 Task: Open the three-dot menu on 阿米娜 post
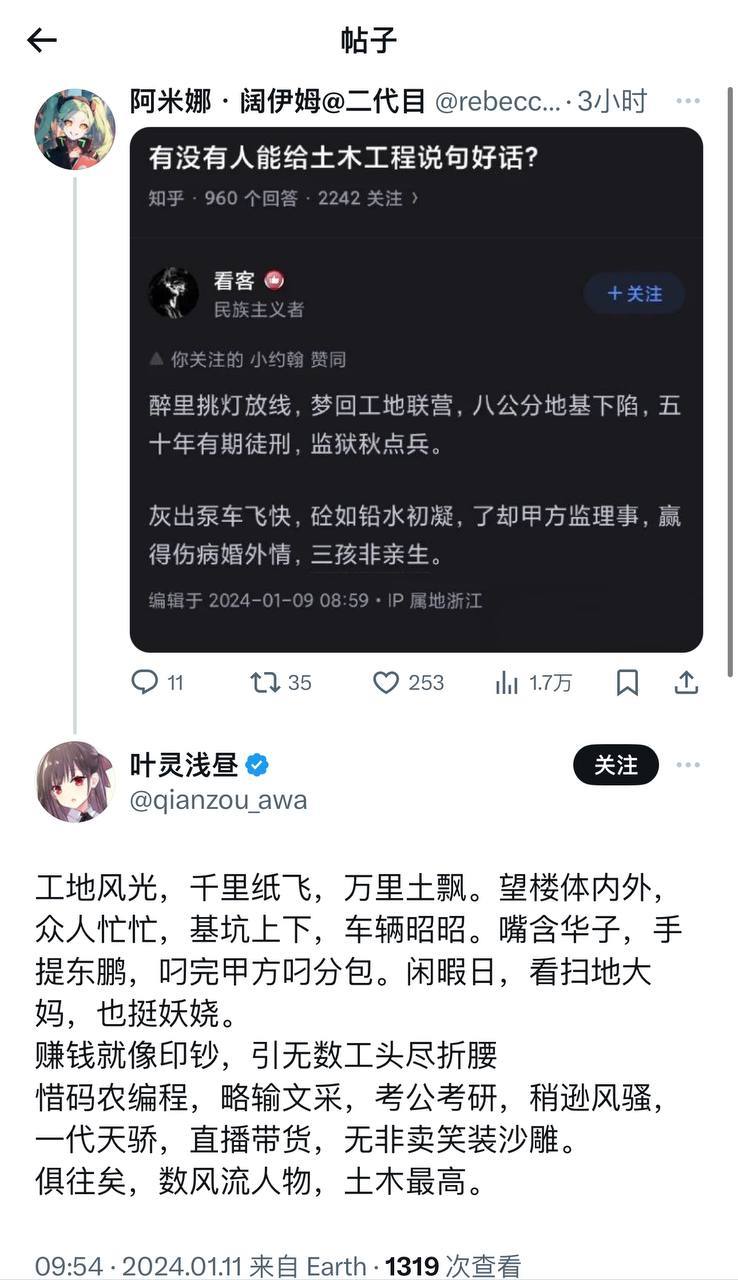tap(688, 101)
